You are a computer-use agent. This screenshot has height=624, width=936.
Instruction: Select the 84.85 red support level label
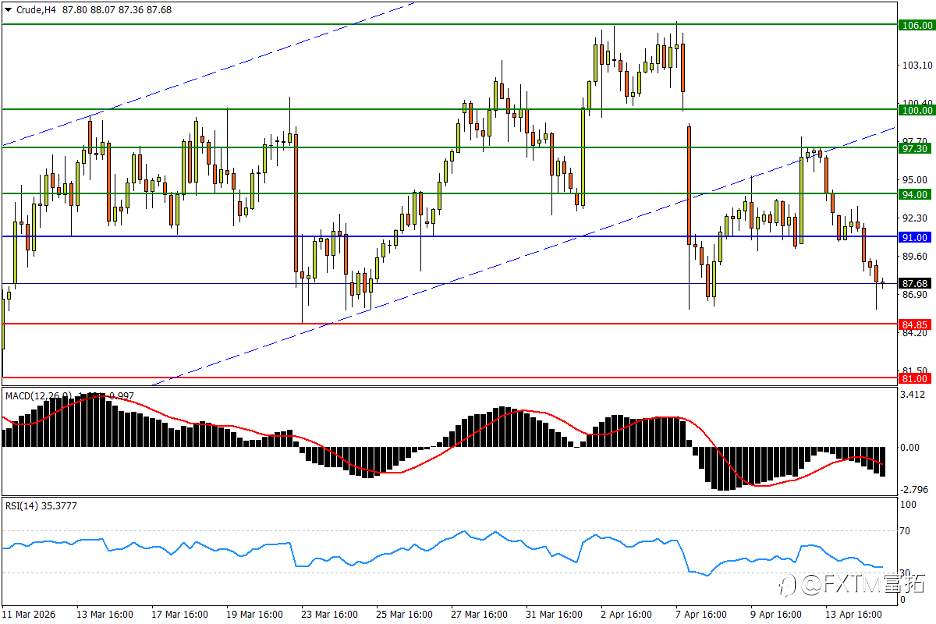[915, 325]
